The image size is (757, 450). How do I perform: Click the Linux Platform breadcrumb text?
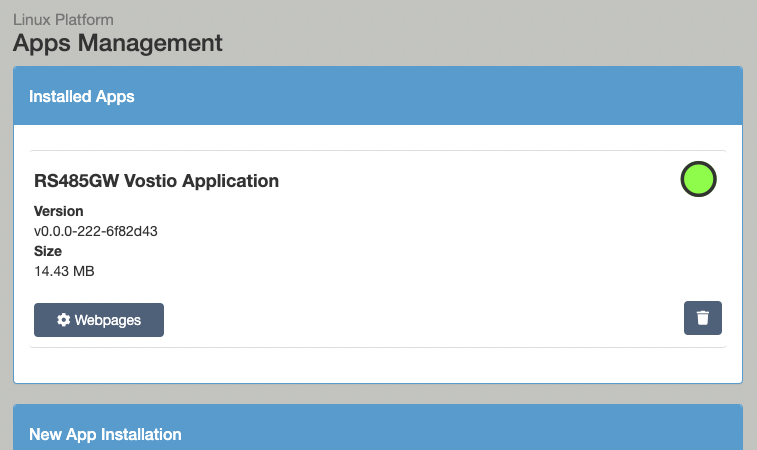pyautogui.click(x=63, y=19)
